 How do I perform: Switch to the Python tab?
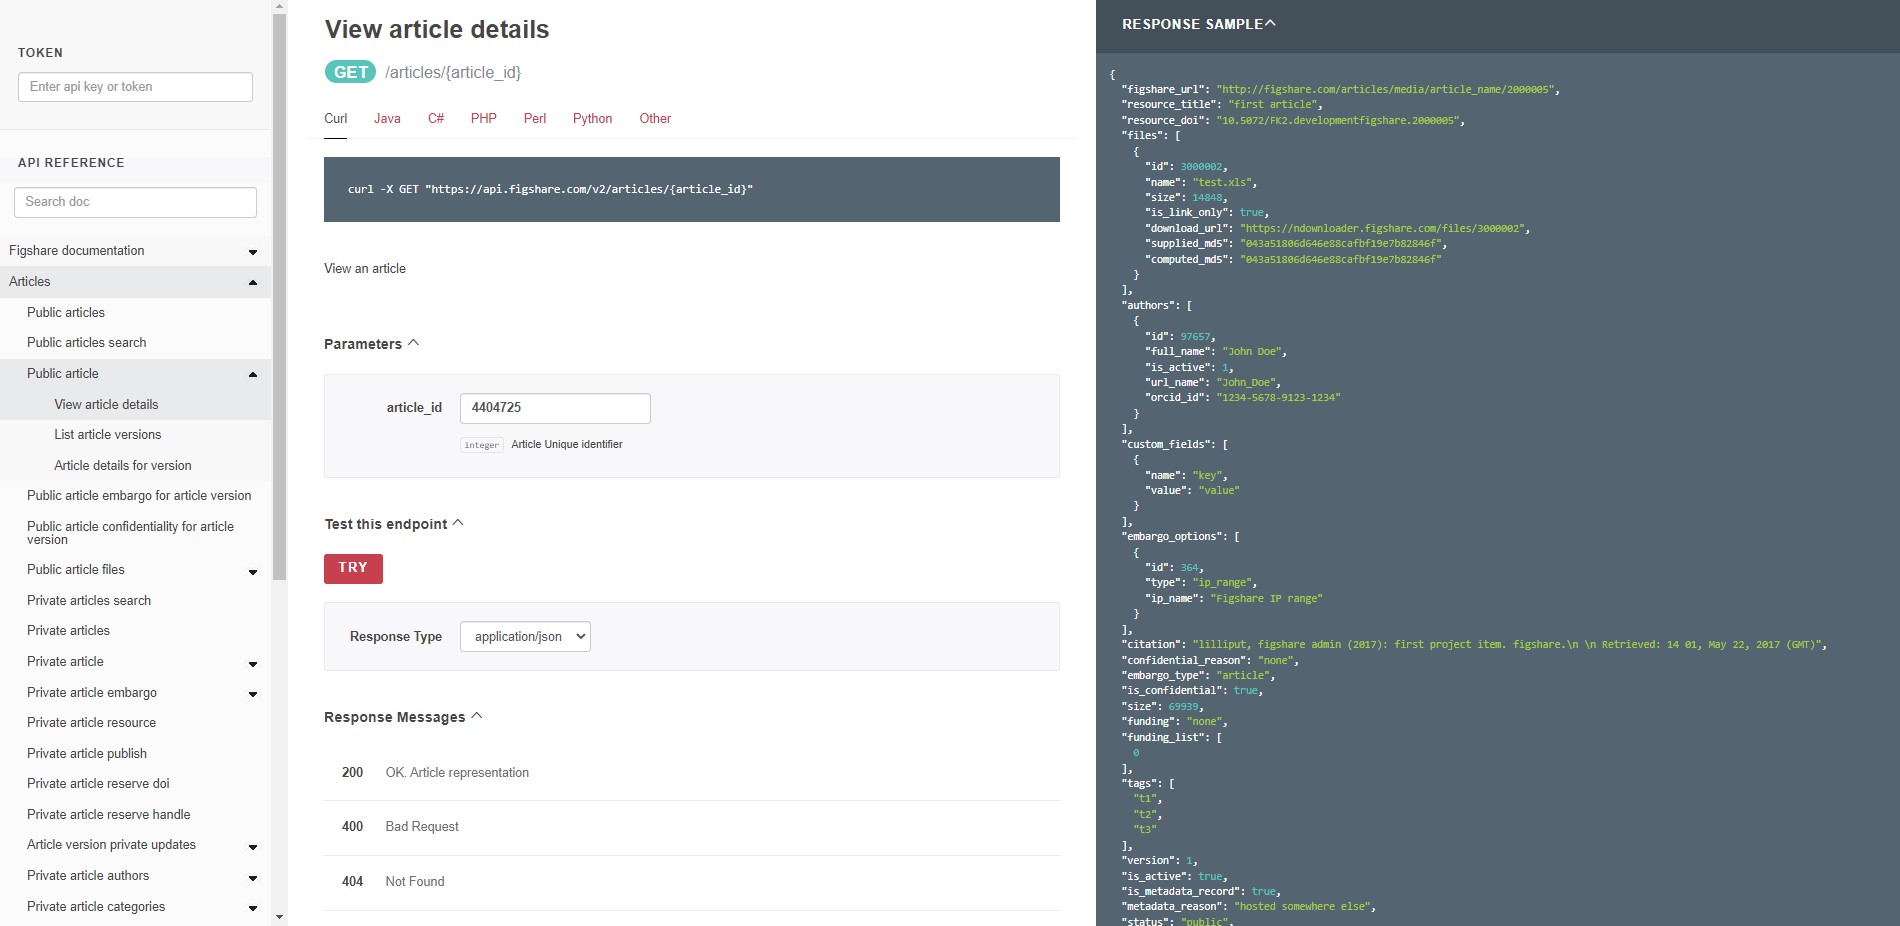pos(592,118)
